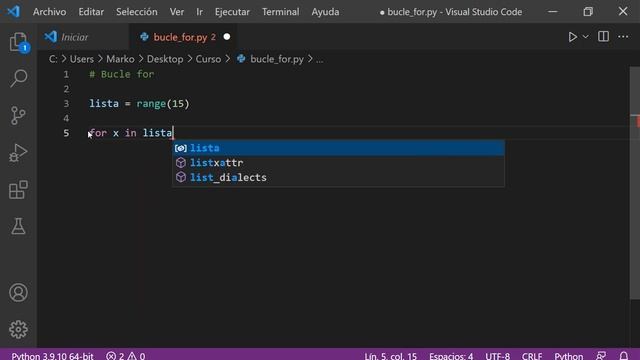Click line number 5 in gutter
This screenshot has width=640, height=360.
66,133
